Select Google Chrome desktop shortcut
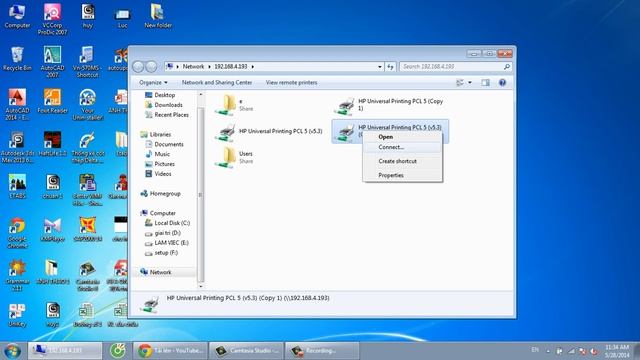Screen dimensions: 640x360 click(17, 233)
